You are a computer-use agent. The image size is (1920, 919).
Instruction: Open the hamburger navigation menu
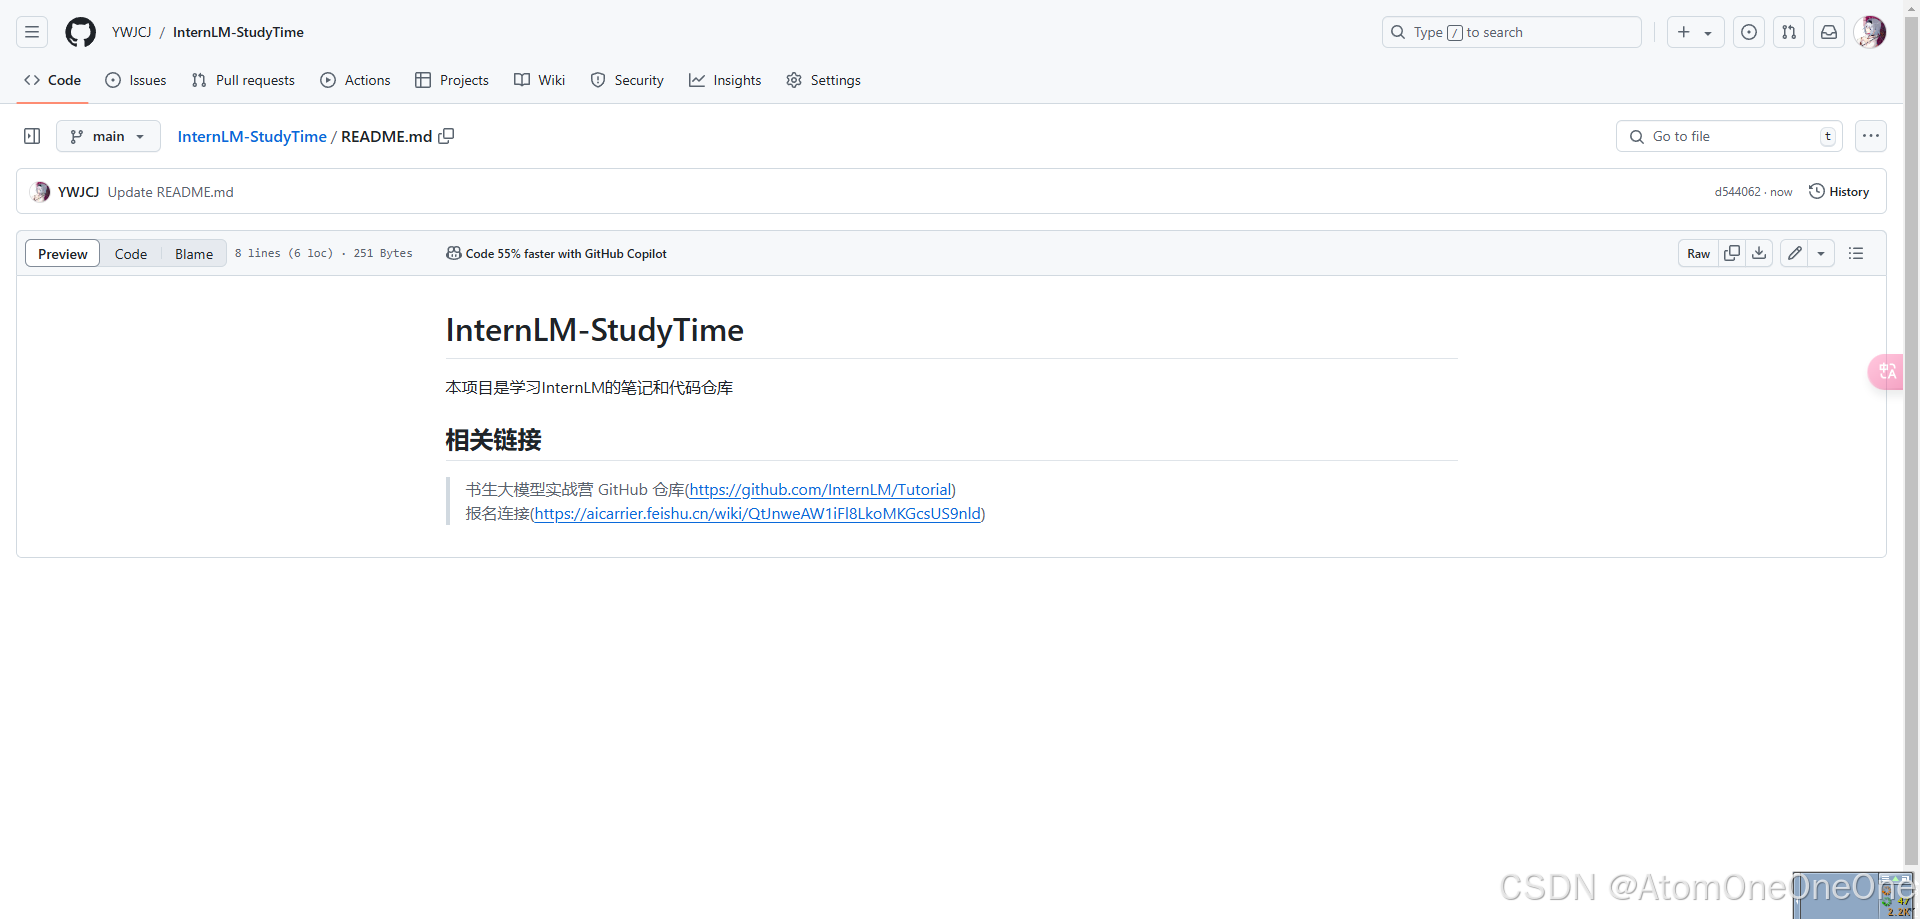pos(32,32)
